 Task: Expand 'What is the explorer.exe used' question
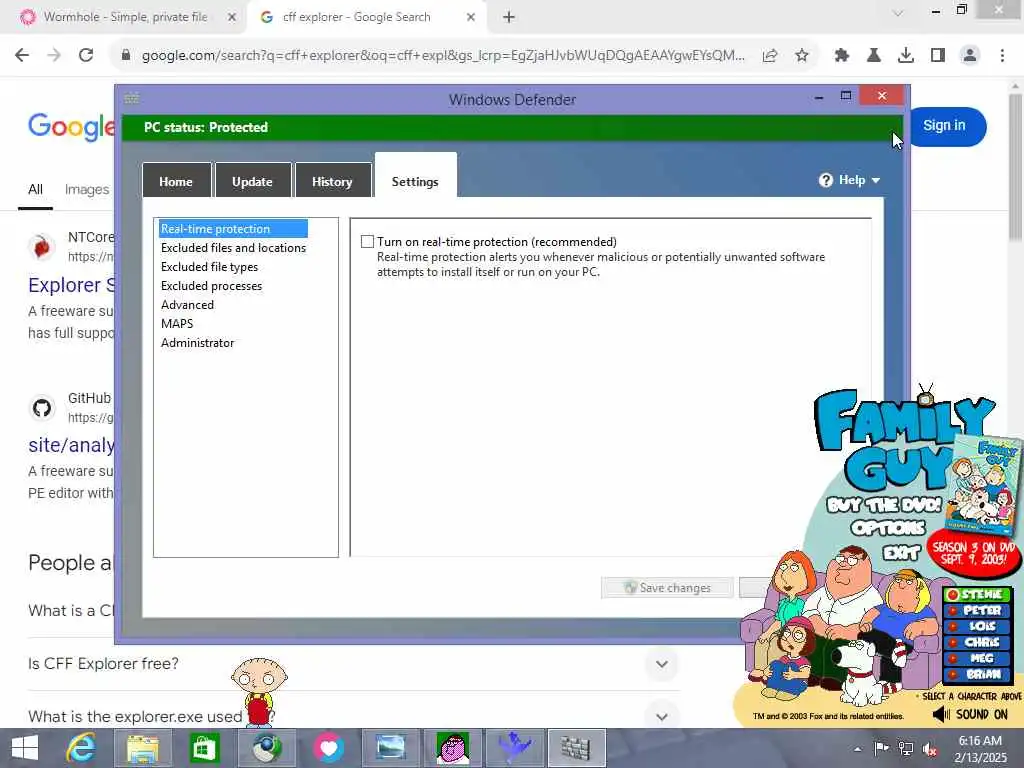(x=353, y=716)
